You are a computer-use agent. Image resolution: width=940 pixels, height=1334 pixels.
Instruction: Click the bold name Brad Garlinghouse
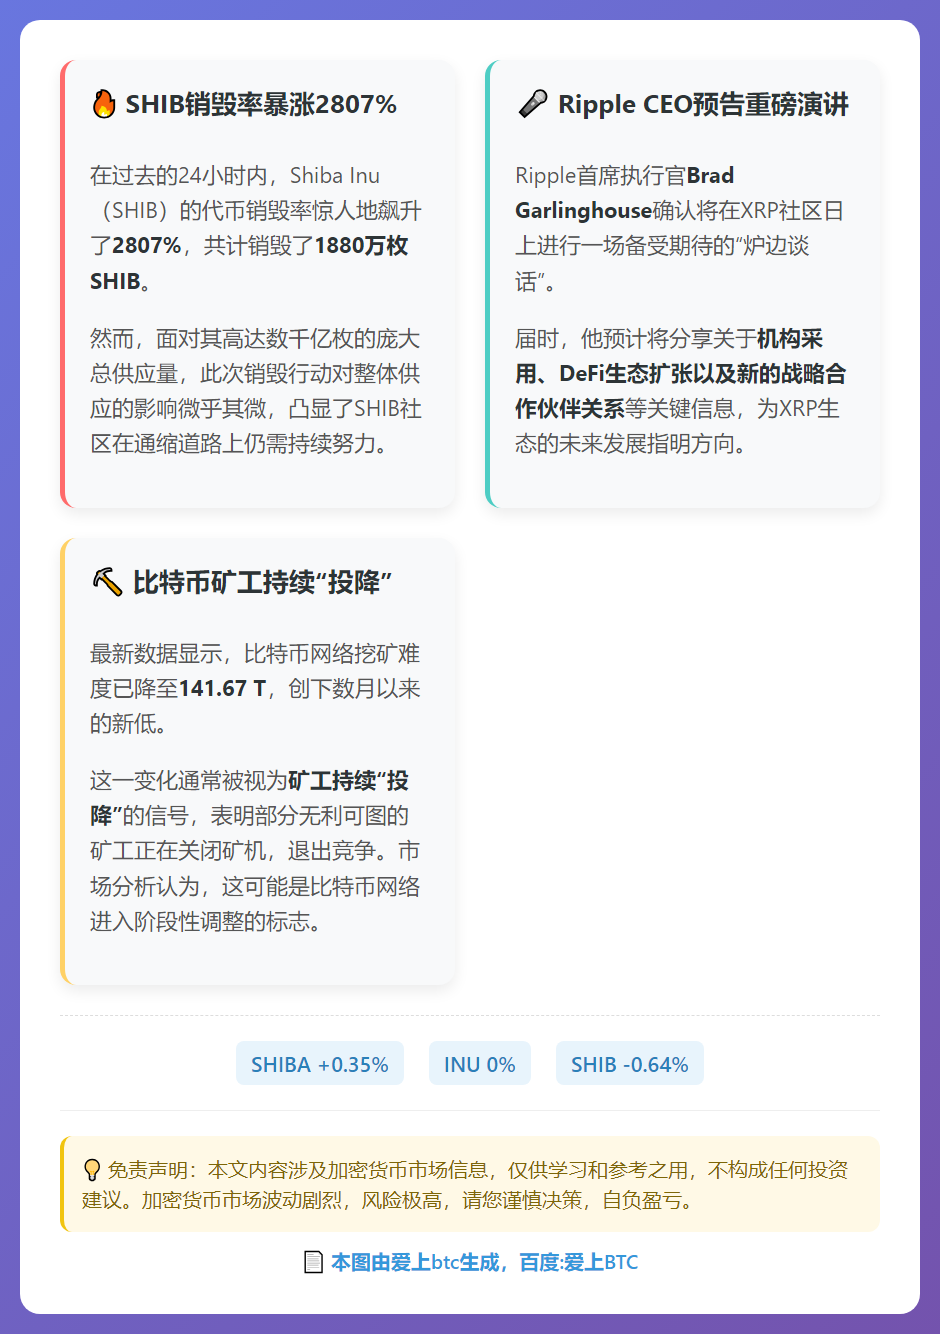[625, 193]
